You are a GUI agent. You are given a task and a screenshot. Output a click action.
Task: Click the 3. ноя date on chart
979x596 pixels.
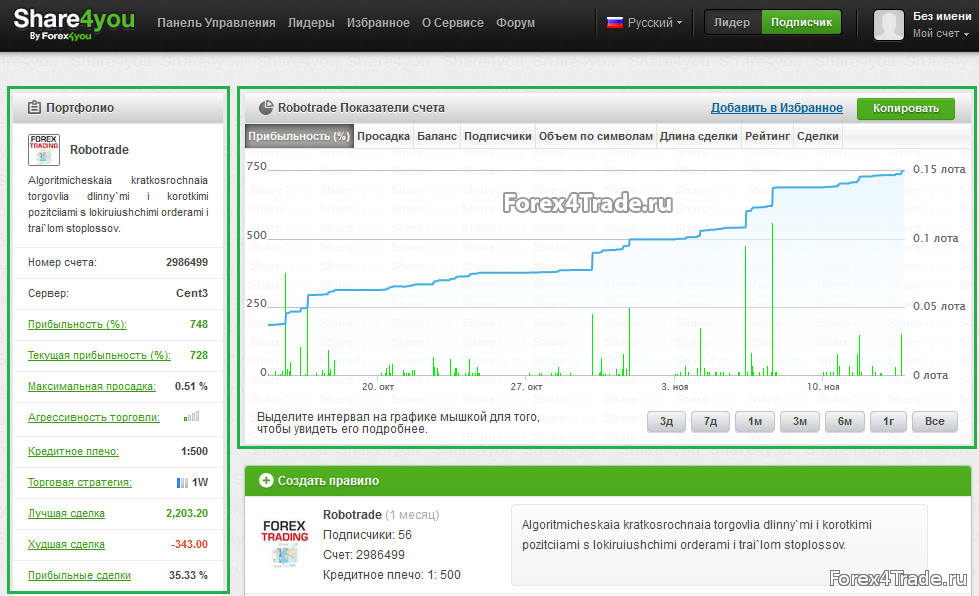(x=675, y=387)
